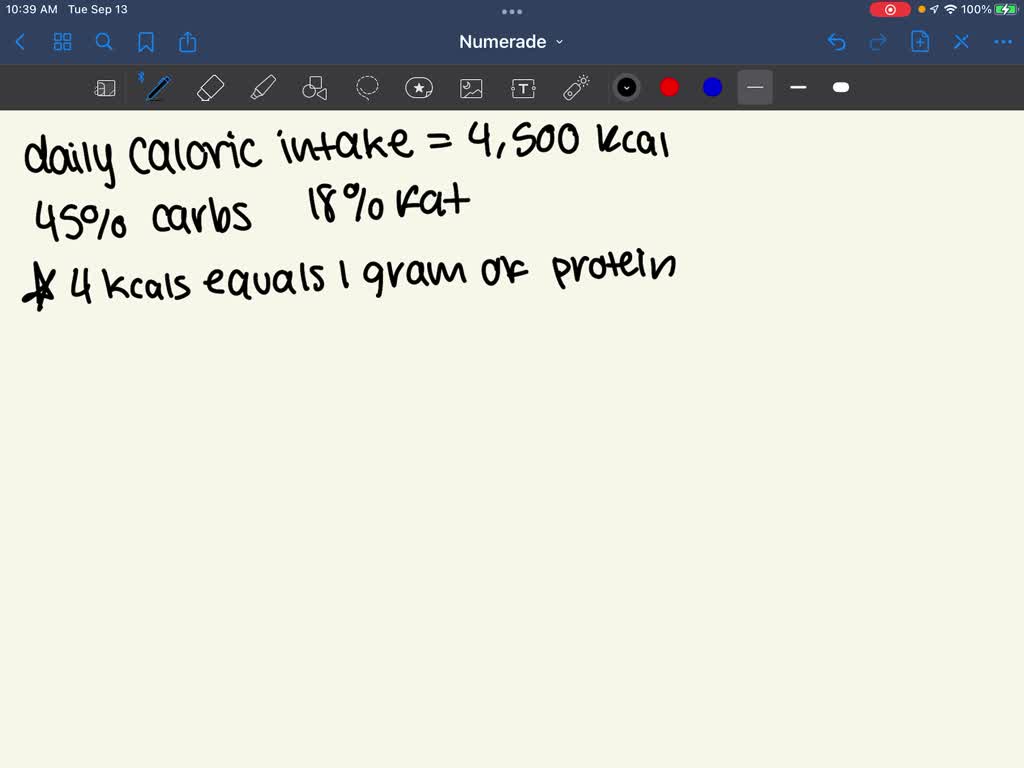
Task: Activate the highlighter tool
Action: [262, 88]
